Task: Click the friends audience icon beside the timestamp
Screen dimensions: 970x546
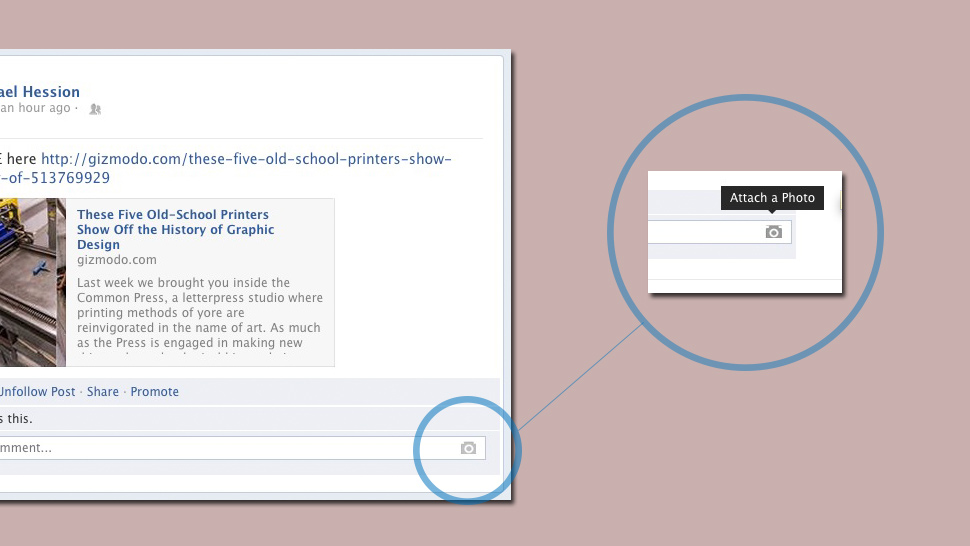Action: [95, 109]
